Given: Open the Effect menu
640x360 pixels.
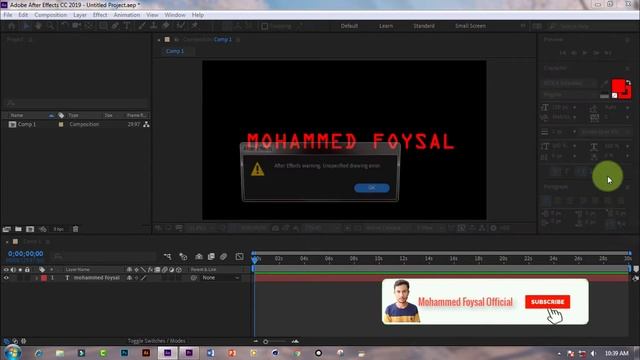Looking at the screenshot, I should click(x=100, y=15).
